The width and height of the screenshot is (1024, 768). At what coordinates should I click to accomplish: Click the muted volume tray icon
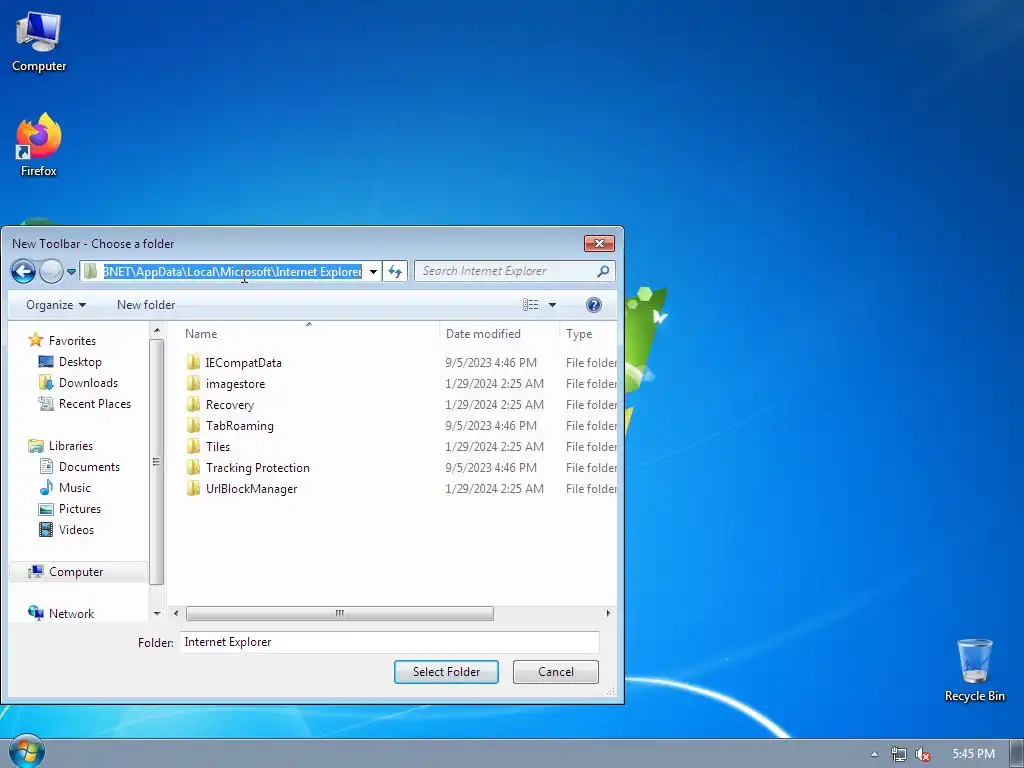(923, 754)
